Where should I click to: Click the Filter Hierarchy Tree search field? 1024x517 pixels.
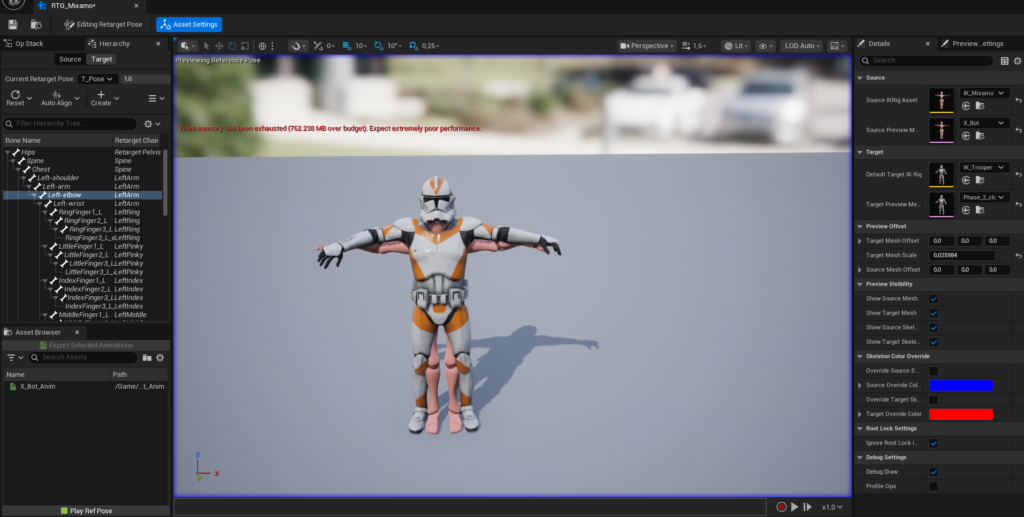[71, 124]
